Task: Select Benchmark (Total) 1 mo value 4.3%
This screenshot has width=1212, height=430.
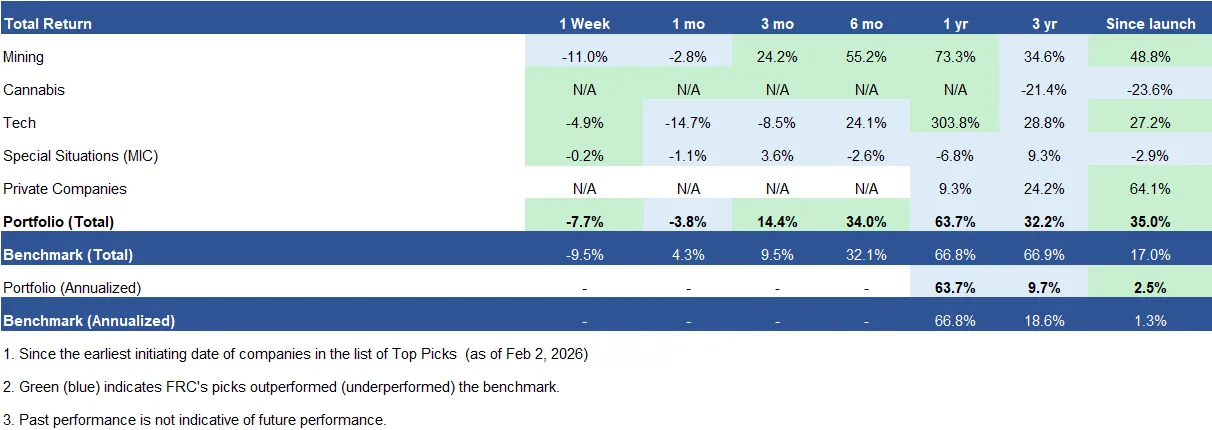Action: pyautogui.click(x=688, y=255)
